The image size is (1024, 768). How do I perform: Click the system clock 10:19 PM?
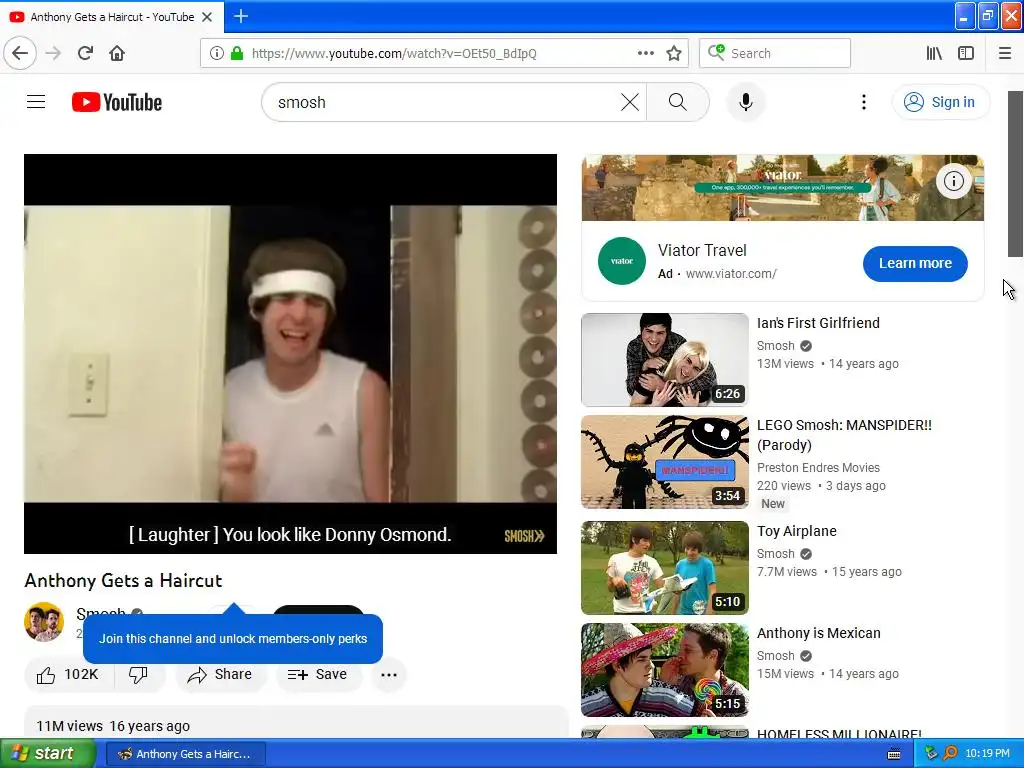pyautogui.click(x=987, y=754)
